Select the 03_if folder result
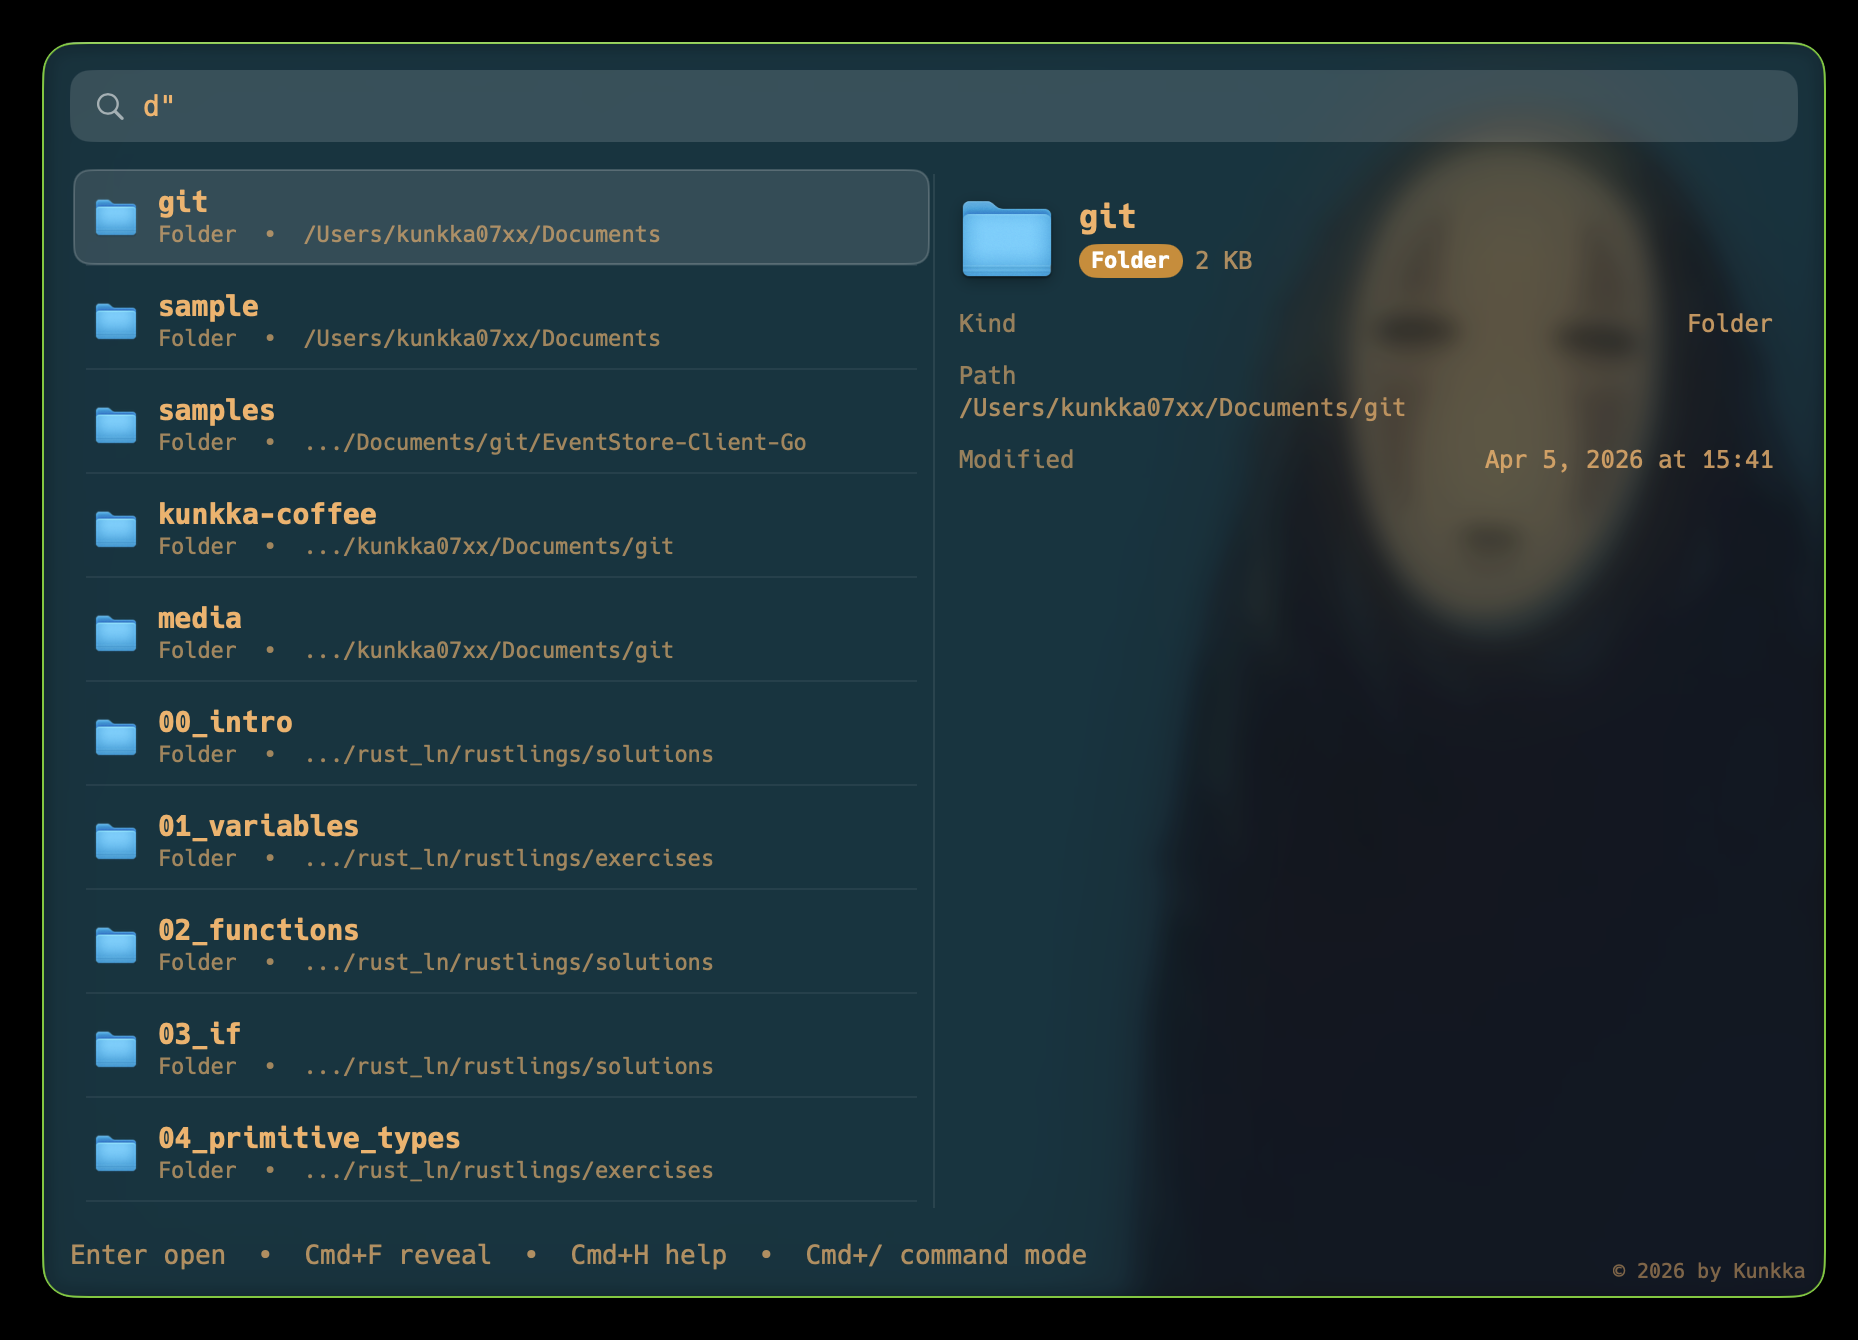 pyautogui.click(x=500, y=1049)
